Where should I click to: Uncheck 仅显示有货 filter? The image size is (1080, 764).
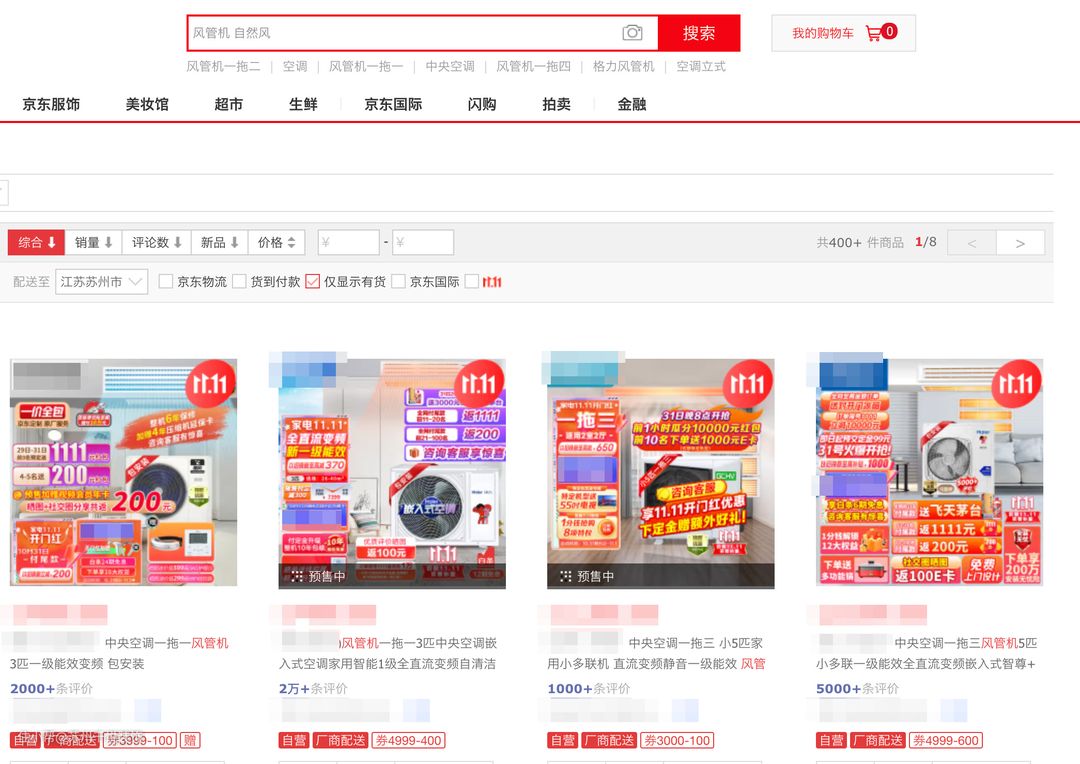pyautogui.click(x=312, y=282)
